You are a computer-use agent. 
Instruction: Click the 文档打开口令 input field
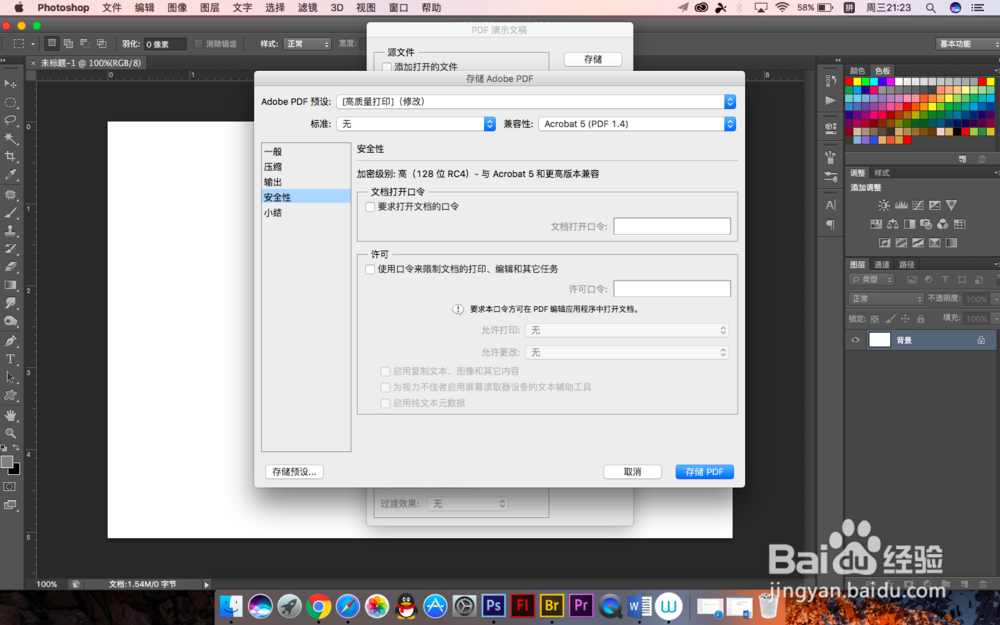672,225
